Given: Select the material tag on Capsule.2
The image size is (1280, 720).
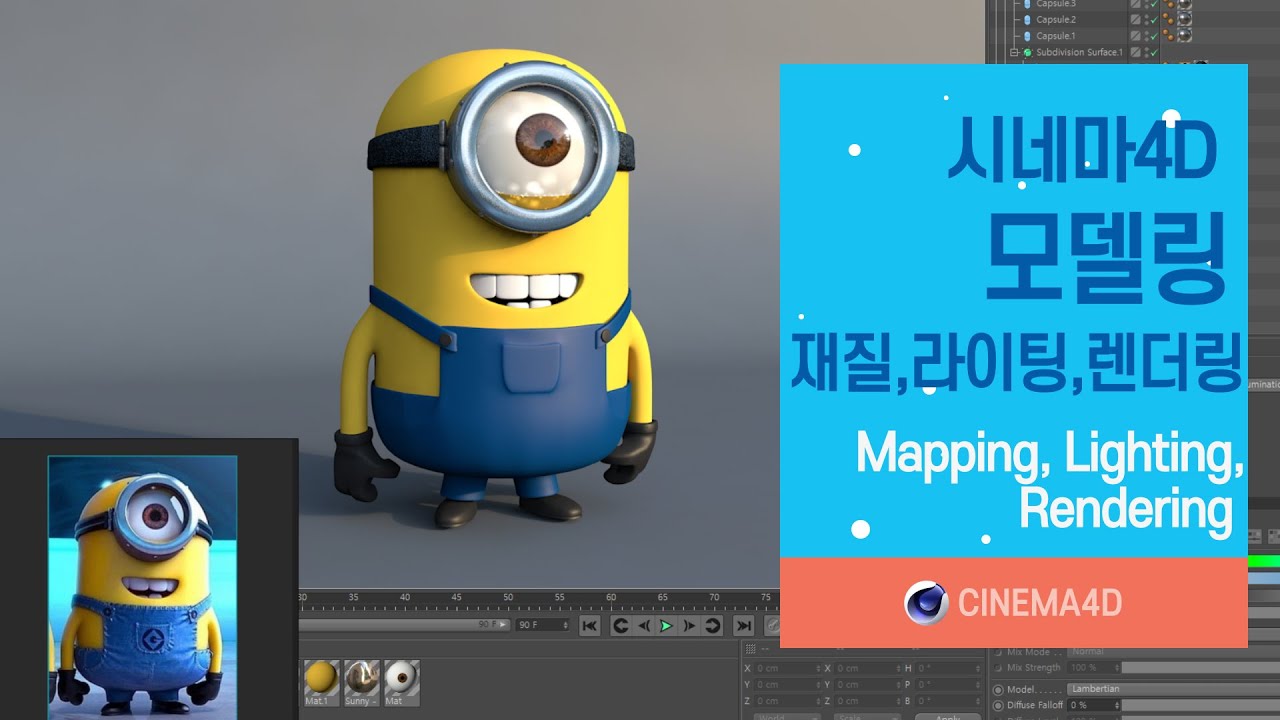Looking at the screenshot, I should point(1184,20).
